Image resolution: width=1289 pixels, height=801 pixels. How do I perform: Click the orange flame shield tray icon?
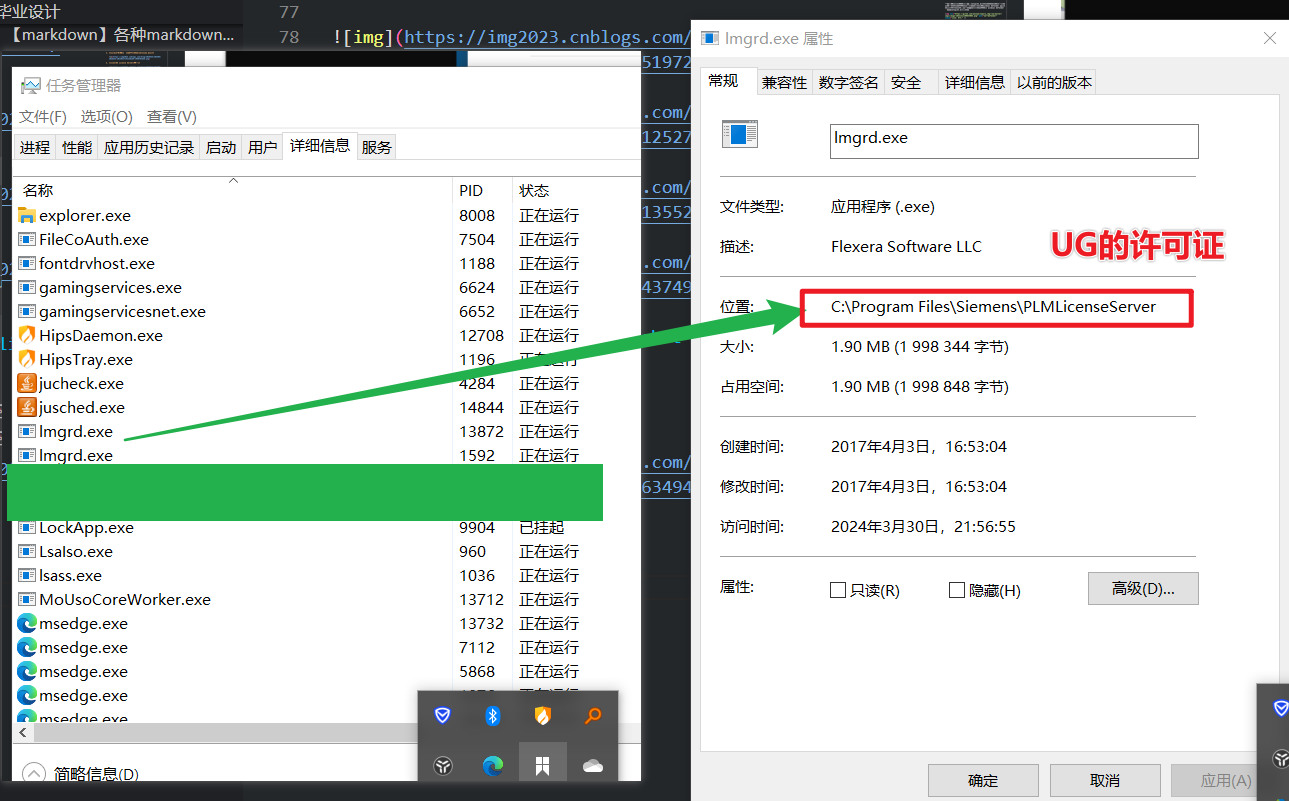542,715
